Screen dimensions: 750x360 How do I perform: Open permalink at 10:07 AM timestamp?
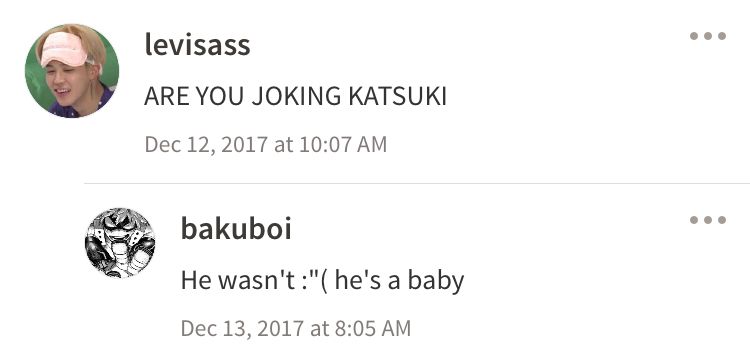[265, 144]
